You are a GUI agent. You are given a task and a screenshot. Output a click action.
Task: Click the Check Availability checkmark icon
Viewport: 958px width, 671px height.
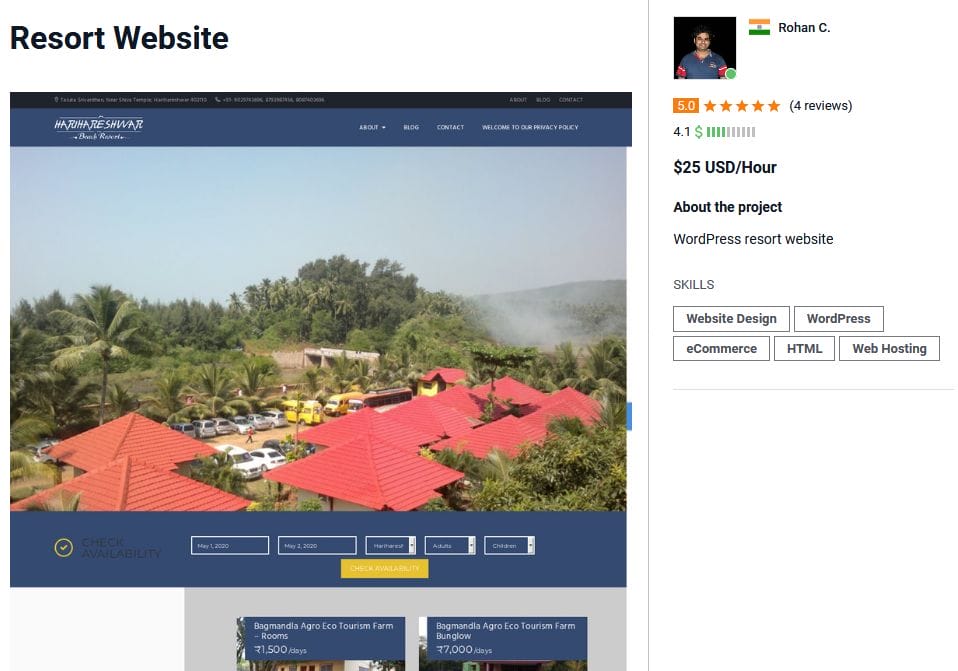click(64, 548)
